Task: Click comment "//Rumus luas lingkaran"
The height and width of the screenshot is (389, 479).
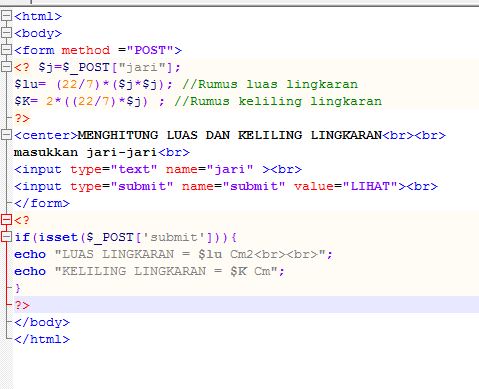Action: [270, 84]
